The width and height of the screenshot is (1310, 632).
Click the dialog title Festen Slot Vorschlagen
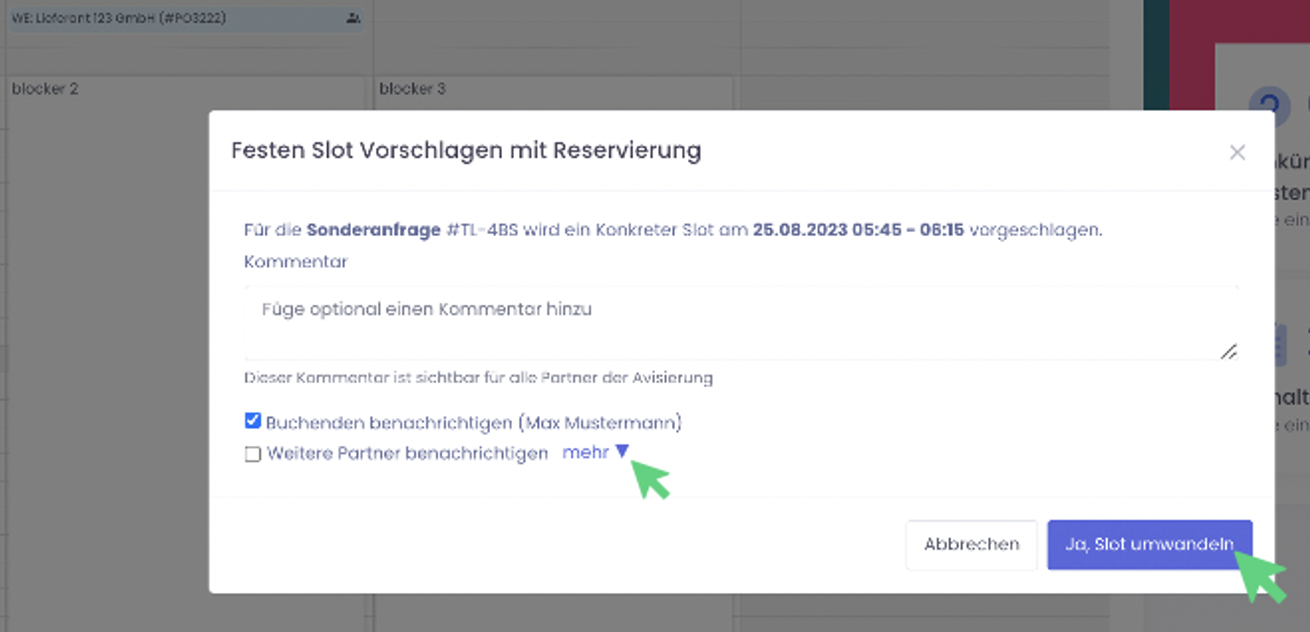click(x=466, y=151)
